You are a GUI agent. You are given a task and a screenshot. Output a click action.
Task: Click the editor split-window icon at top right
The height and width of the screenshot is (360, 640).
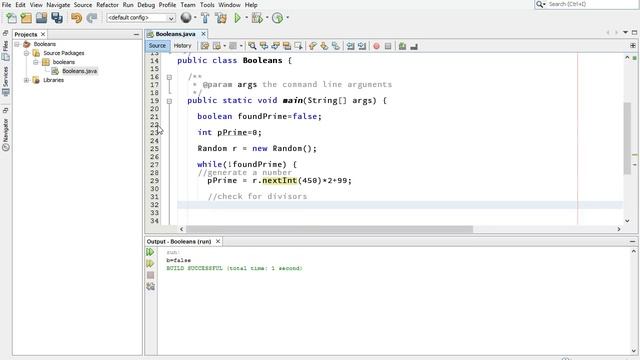pyautogui.click(x=633, y=46)
